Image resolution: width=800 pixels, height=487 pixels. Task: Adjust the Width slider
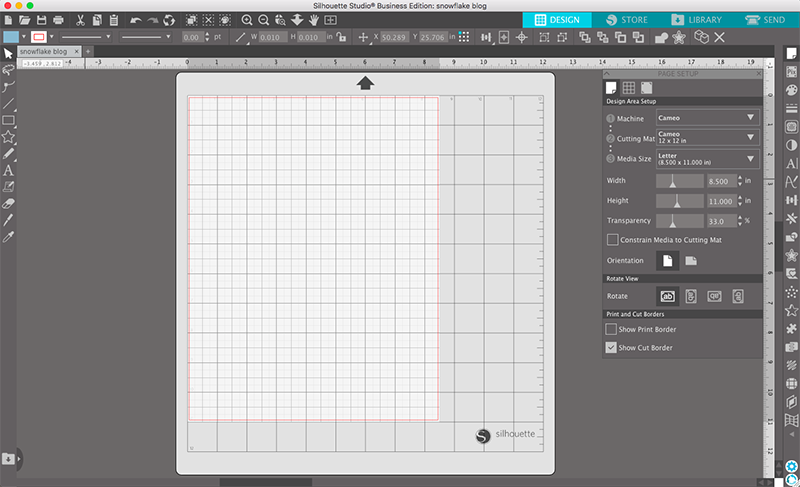(x=680, y=181)
